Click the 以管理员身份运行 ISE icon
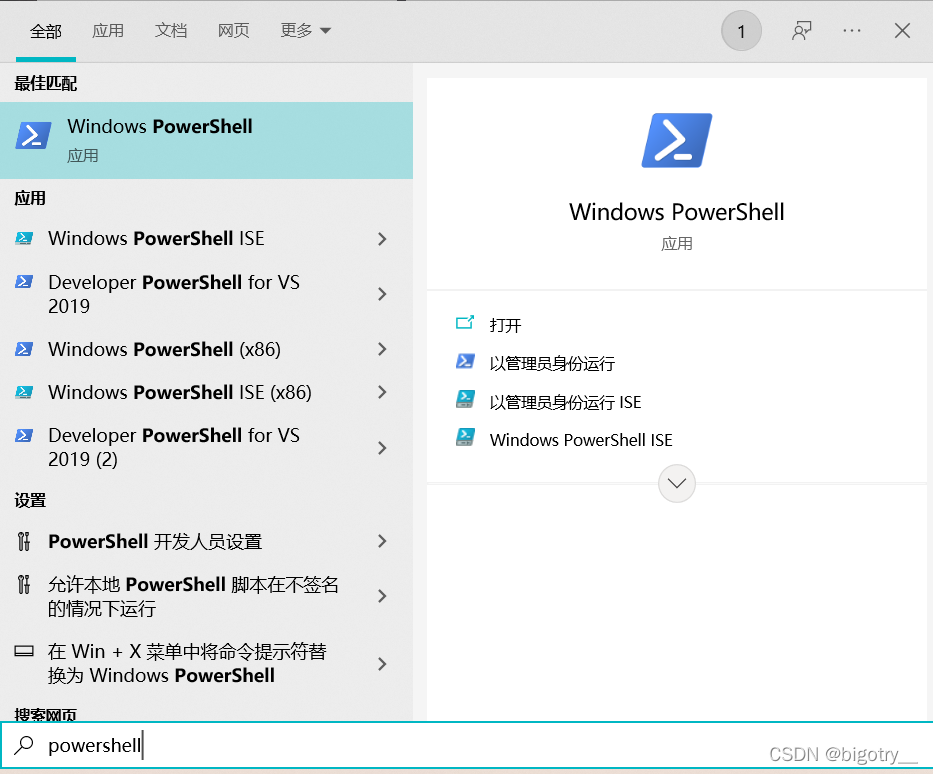This screenshot has height=774, width=933. (465, 399)
